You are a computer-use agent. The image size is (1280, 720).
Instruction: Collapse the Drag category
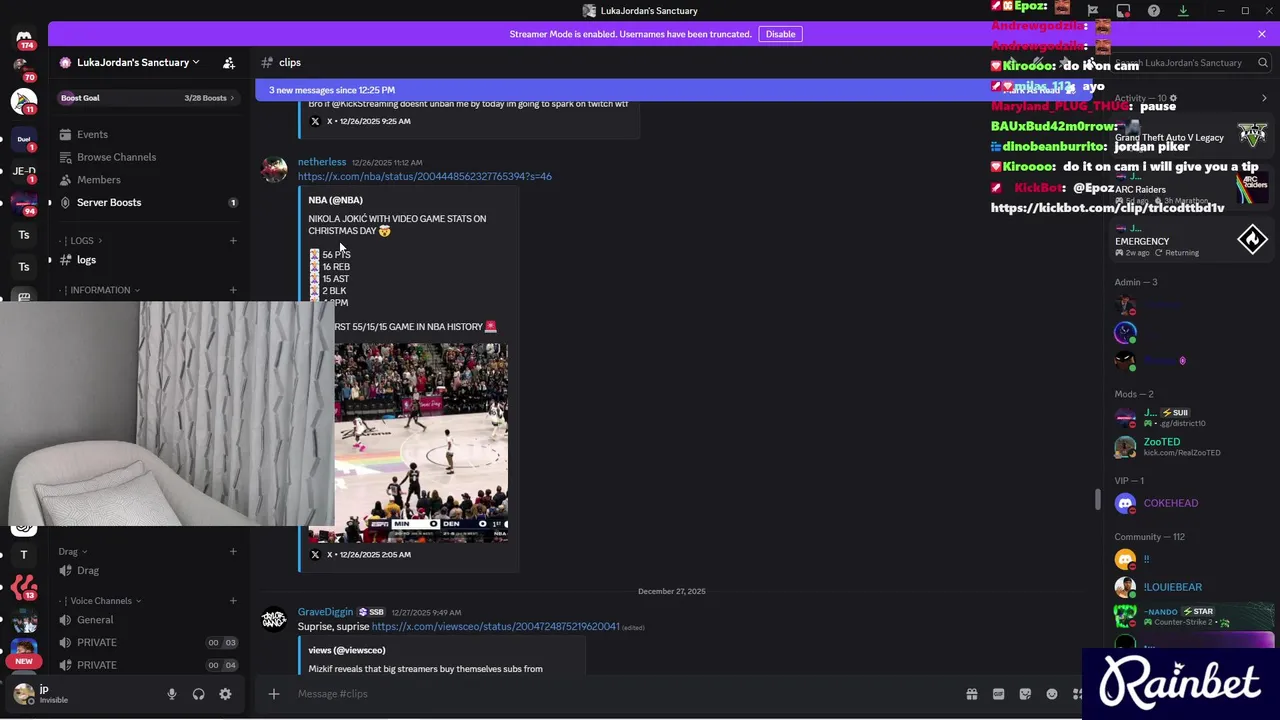(x=72, y=552)
